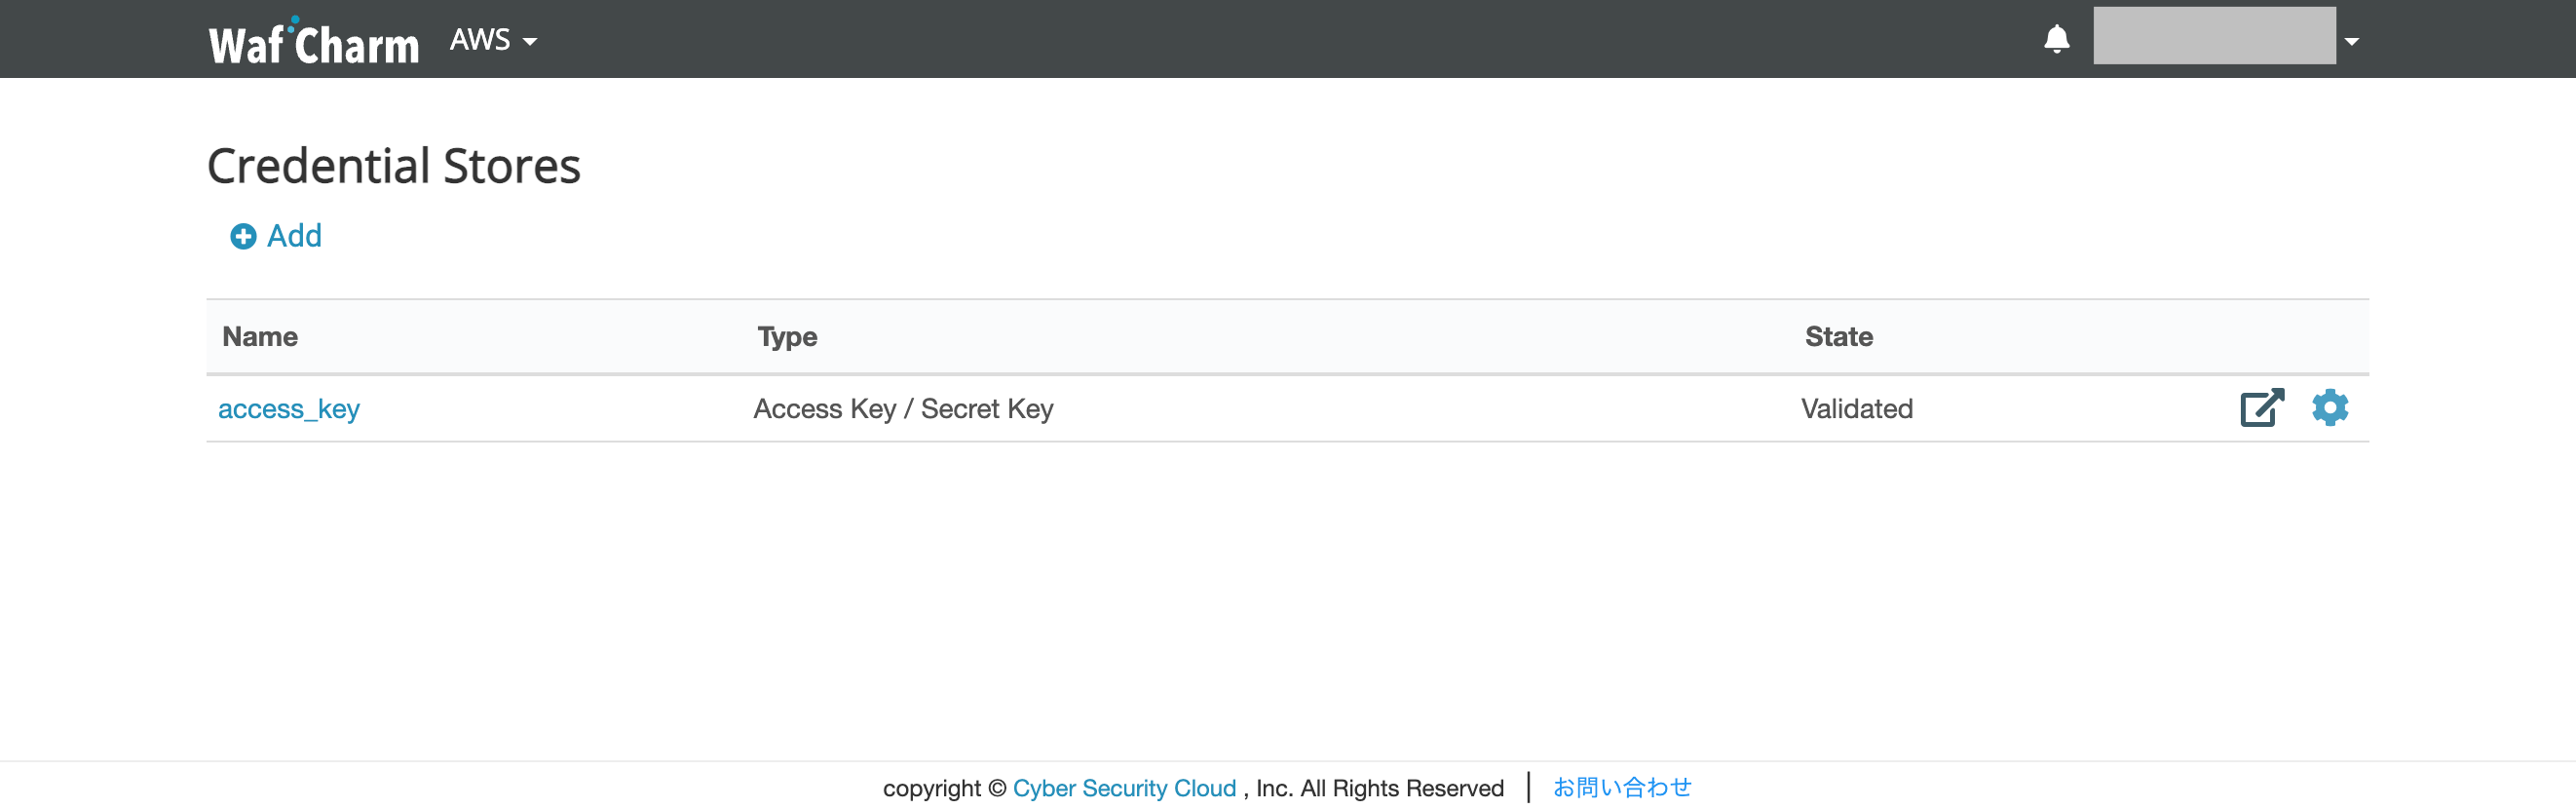Click the Add credential store link
The width and height of the screenshot is (2576, 809).
click(276, 237)
